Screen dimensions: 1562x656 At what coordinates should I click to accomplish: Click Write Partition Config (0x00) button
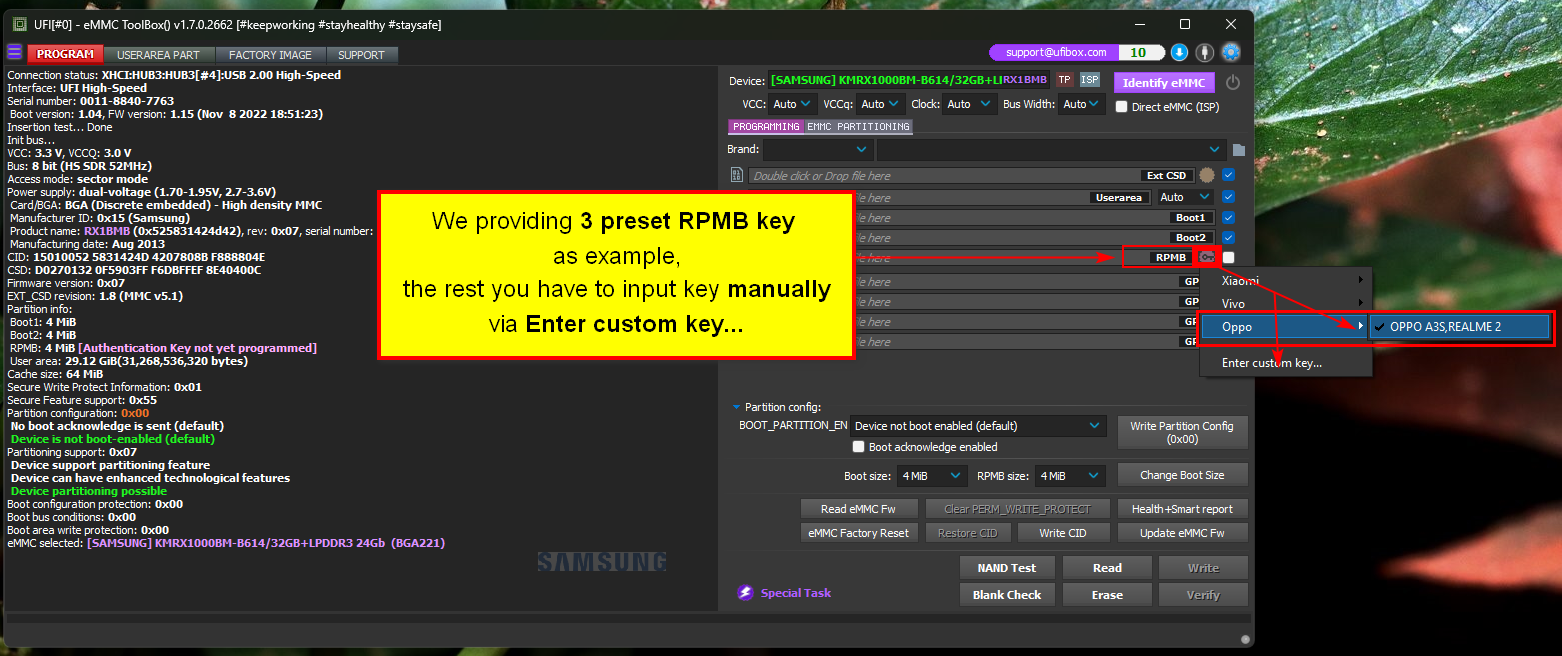coord(1183,432)
